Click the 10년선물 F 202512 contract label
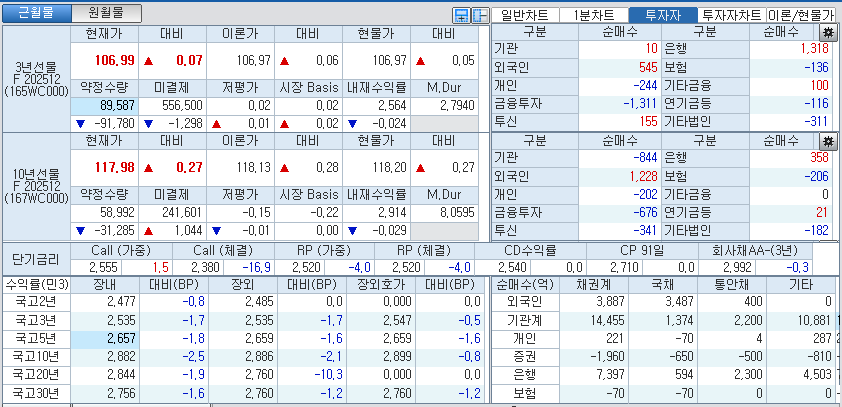 pyautogui.click(x=36, y=186)
